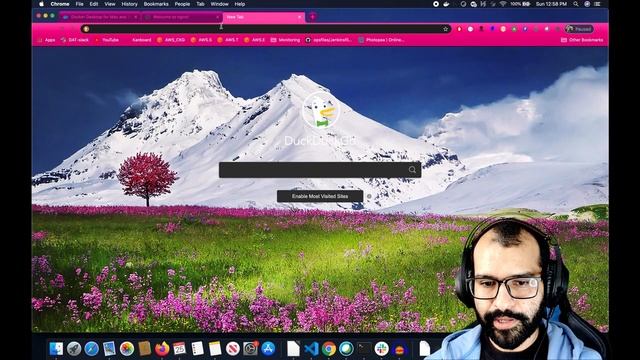Open the Edit menu
This screenshot has height=360, width=640.
[94, 4]
